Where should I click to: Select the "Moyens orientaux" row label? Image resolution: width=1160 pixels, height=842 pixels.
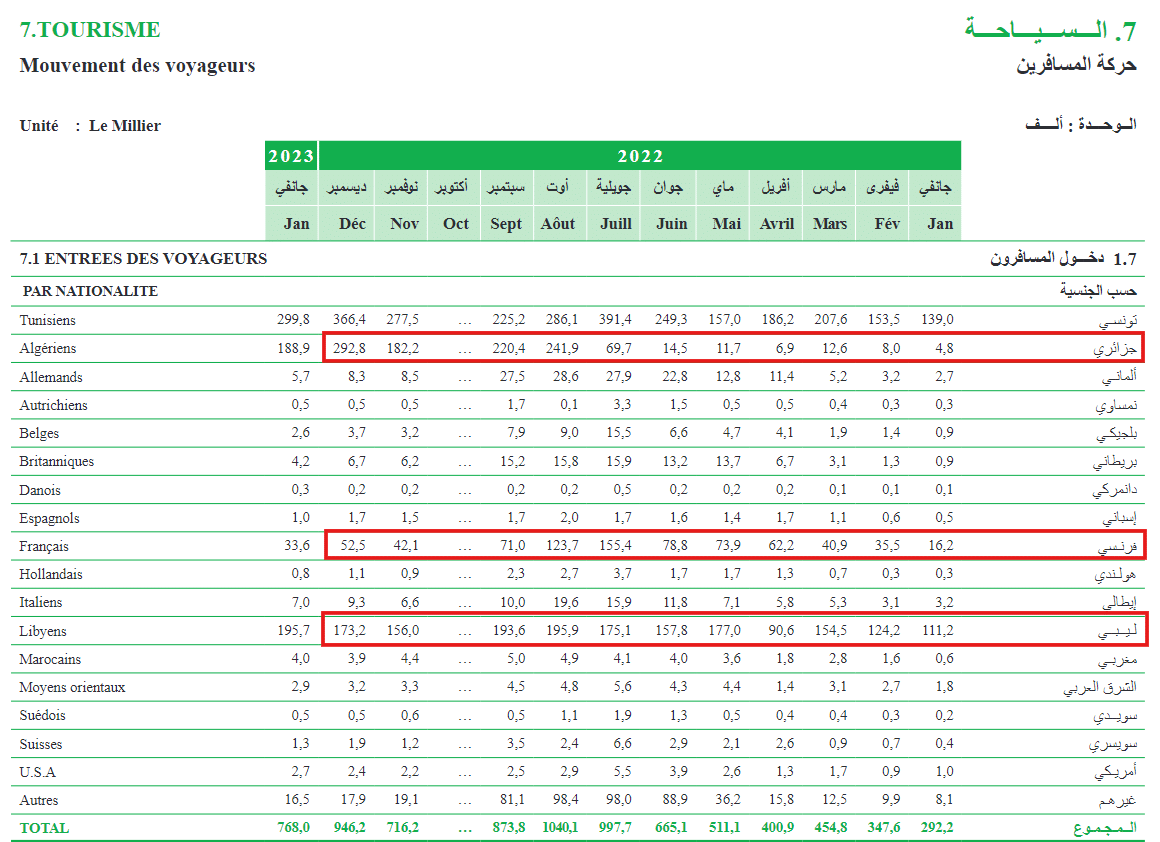(72, 687)
